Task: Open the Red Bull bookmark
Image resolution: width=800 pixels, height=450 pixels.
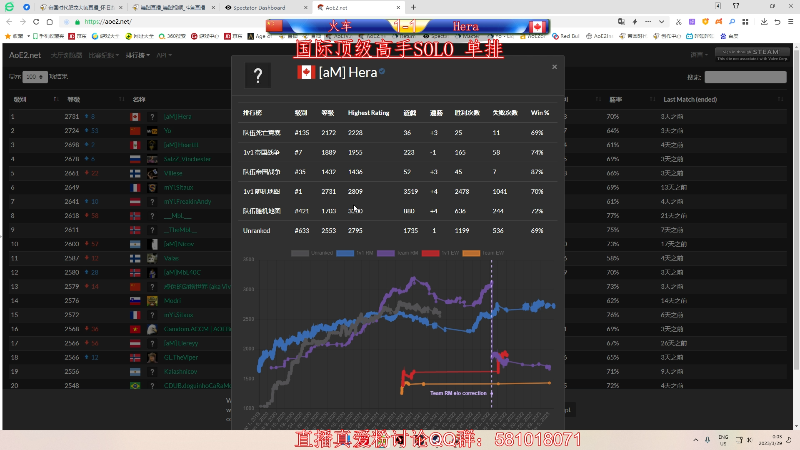Action: (566, 36)
